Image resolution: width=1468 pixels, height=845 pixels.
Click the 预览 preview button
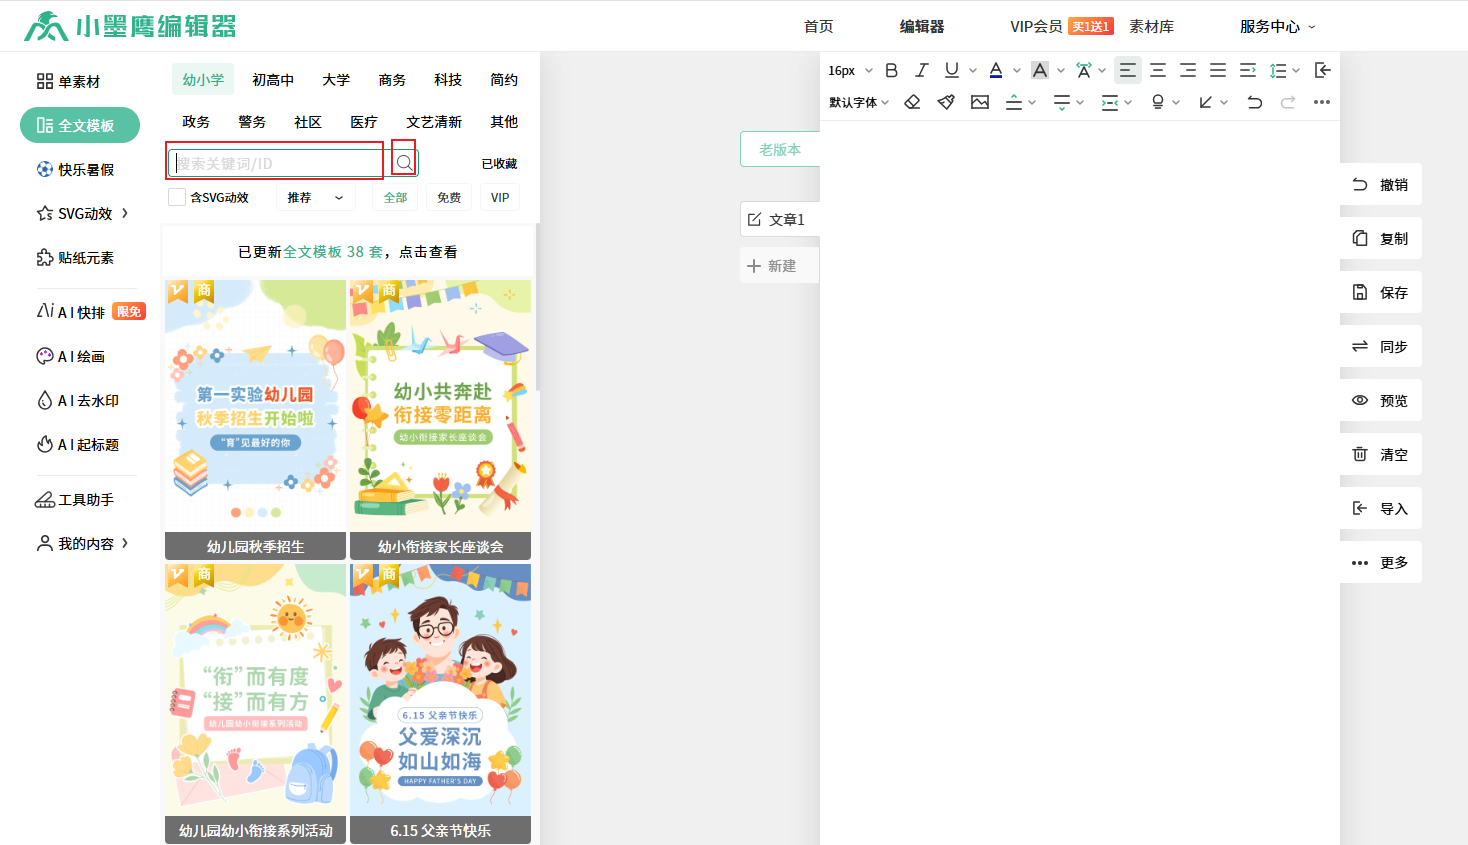click(1380, 400)
